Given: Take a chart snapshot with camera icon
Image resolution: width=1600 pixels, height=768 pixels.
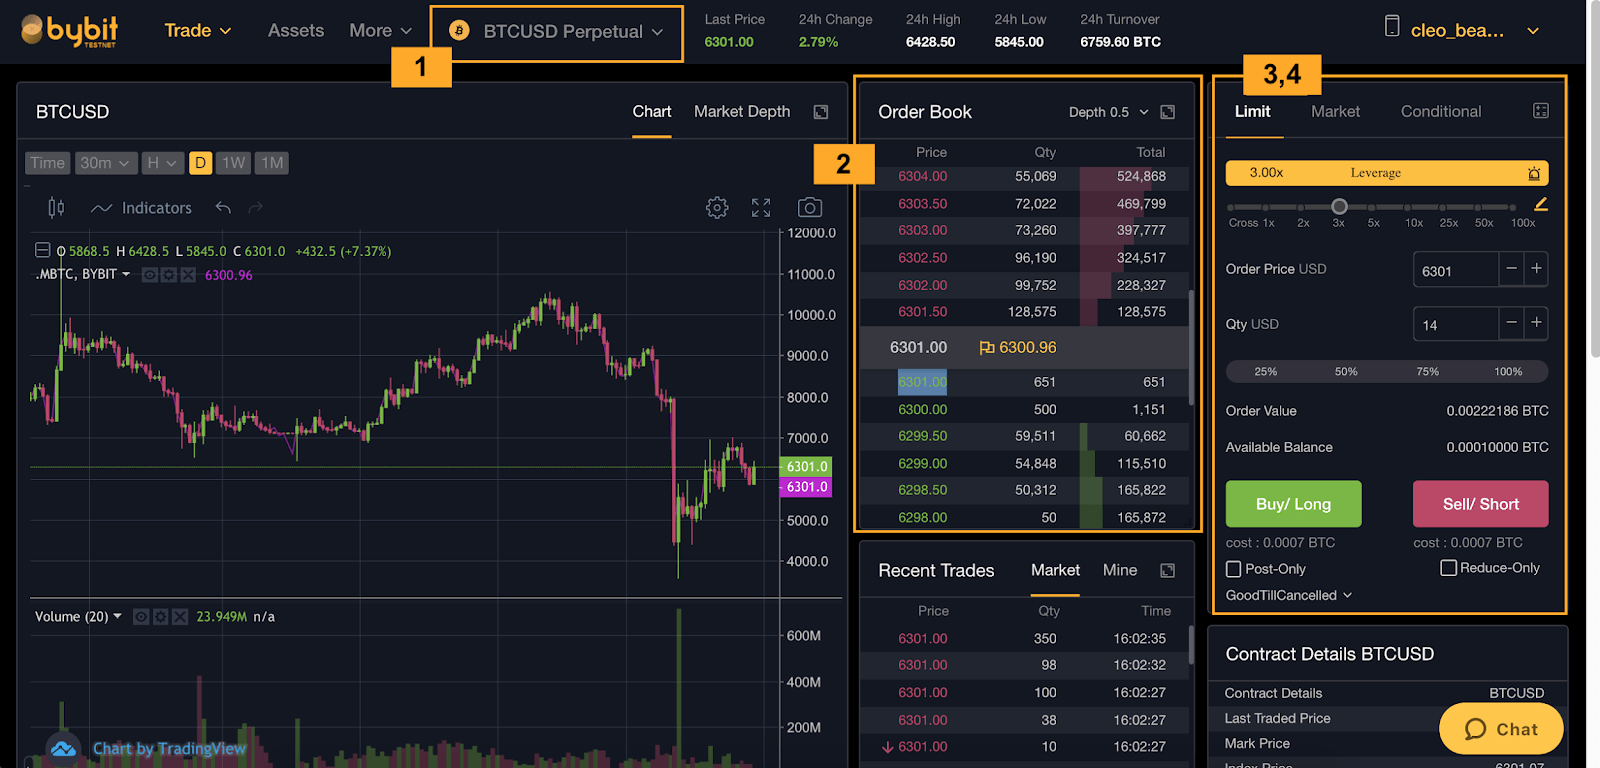Looking at the screenshot, I should coord(810,207).
